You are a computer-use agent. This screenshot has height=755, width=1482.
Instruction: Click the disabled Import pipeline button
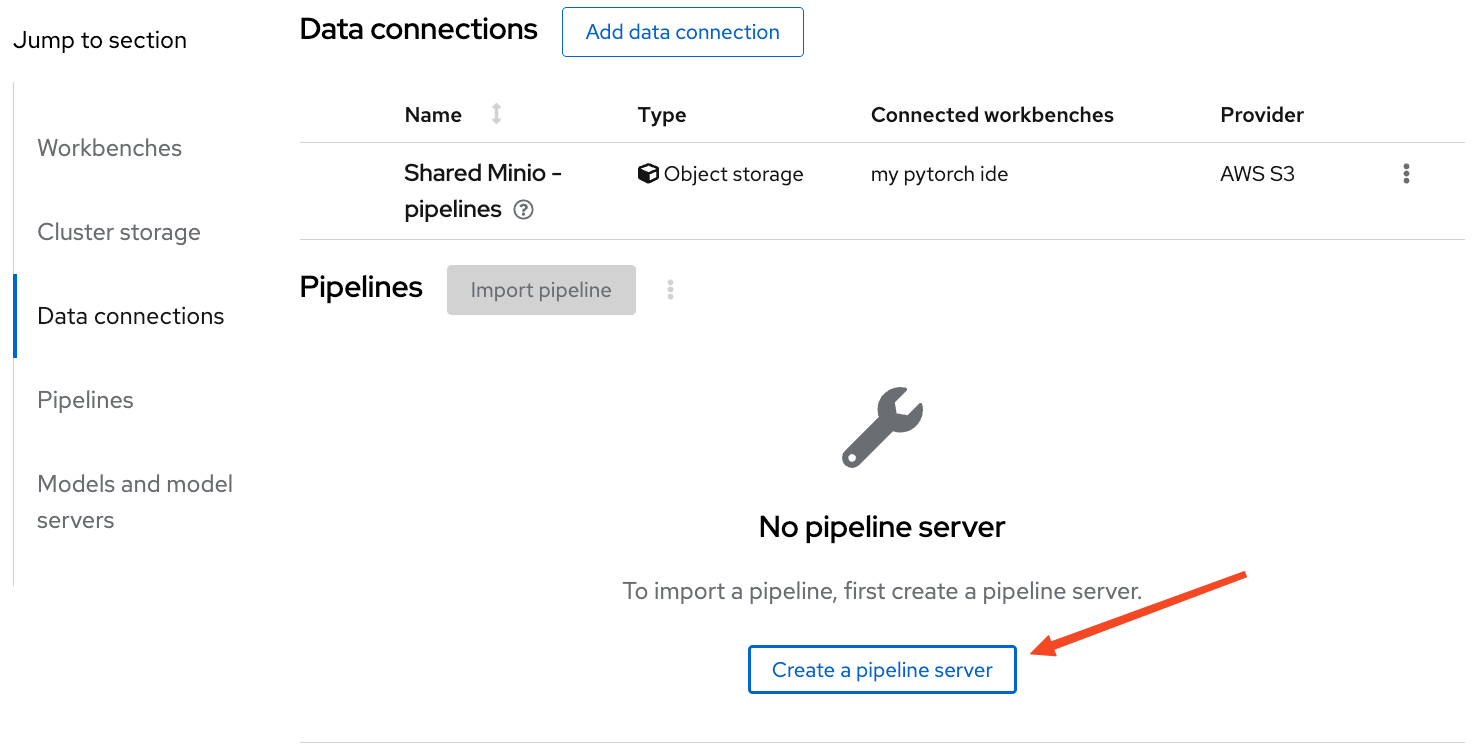point(541,290)
